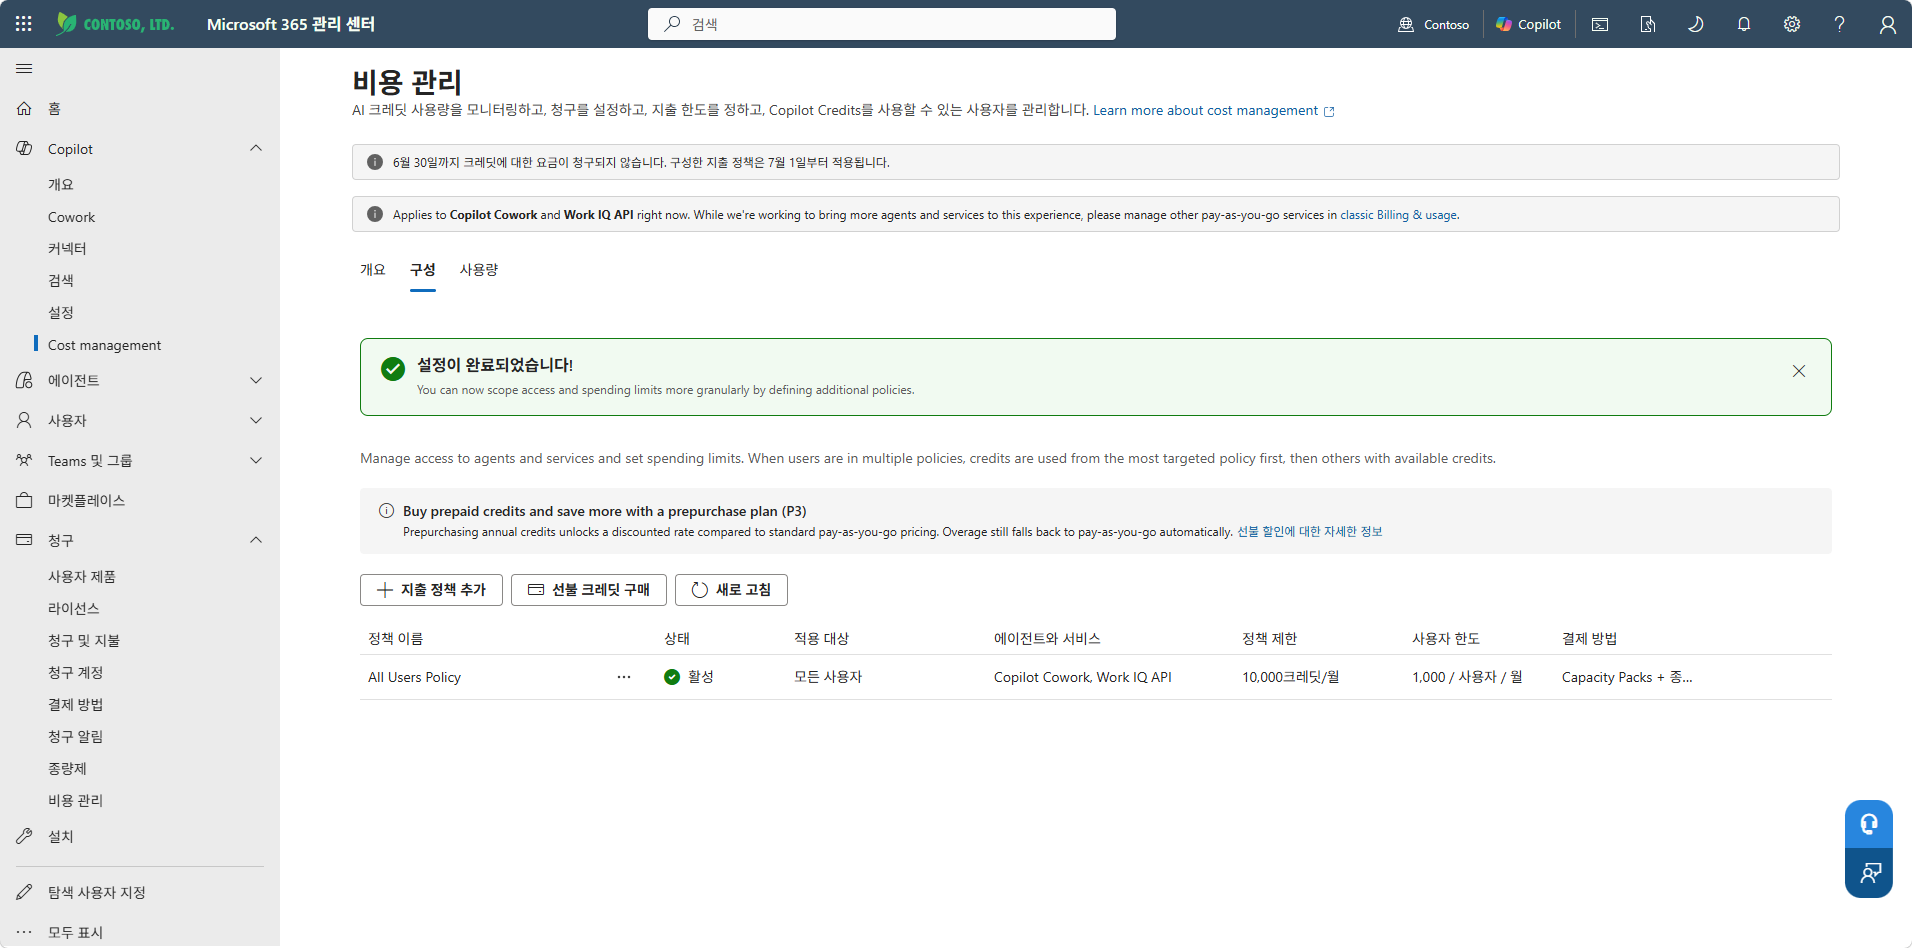
Task: Click the search box in the header
Action: tap(882, 24)
